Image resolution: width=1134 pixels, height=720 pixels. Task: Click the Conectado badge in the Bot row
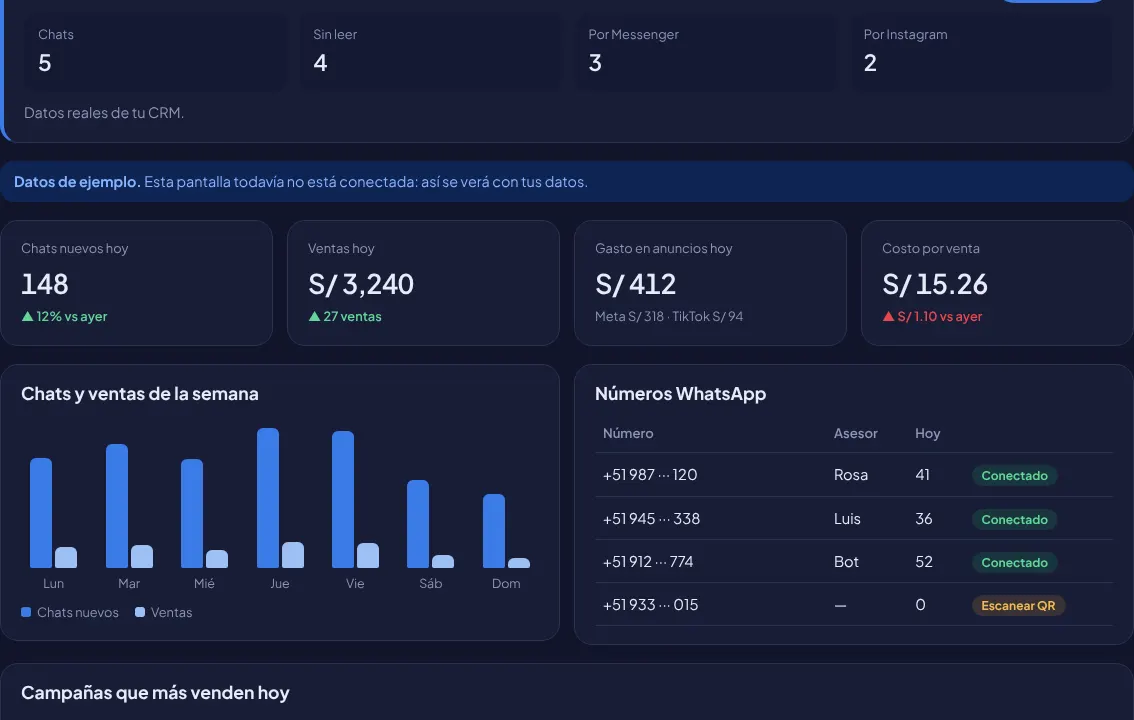tap(1014, 562)
